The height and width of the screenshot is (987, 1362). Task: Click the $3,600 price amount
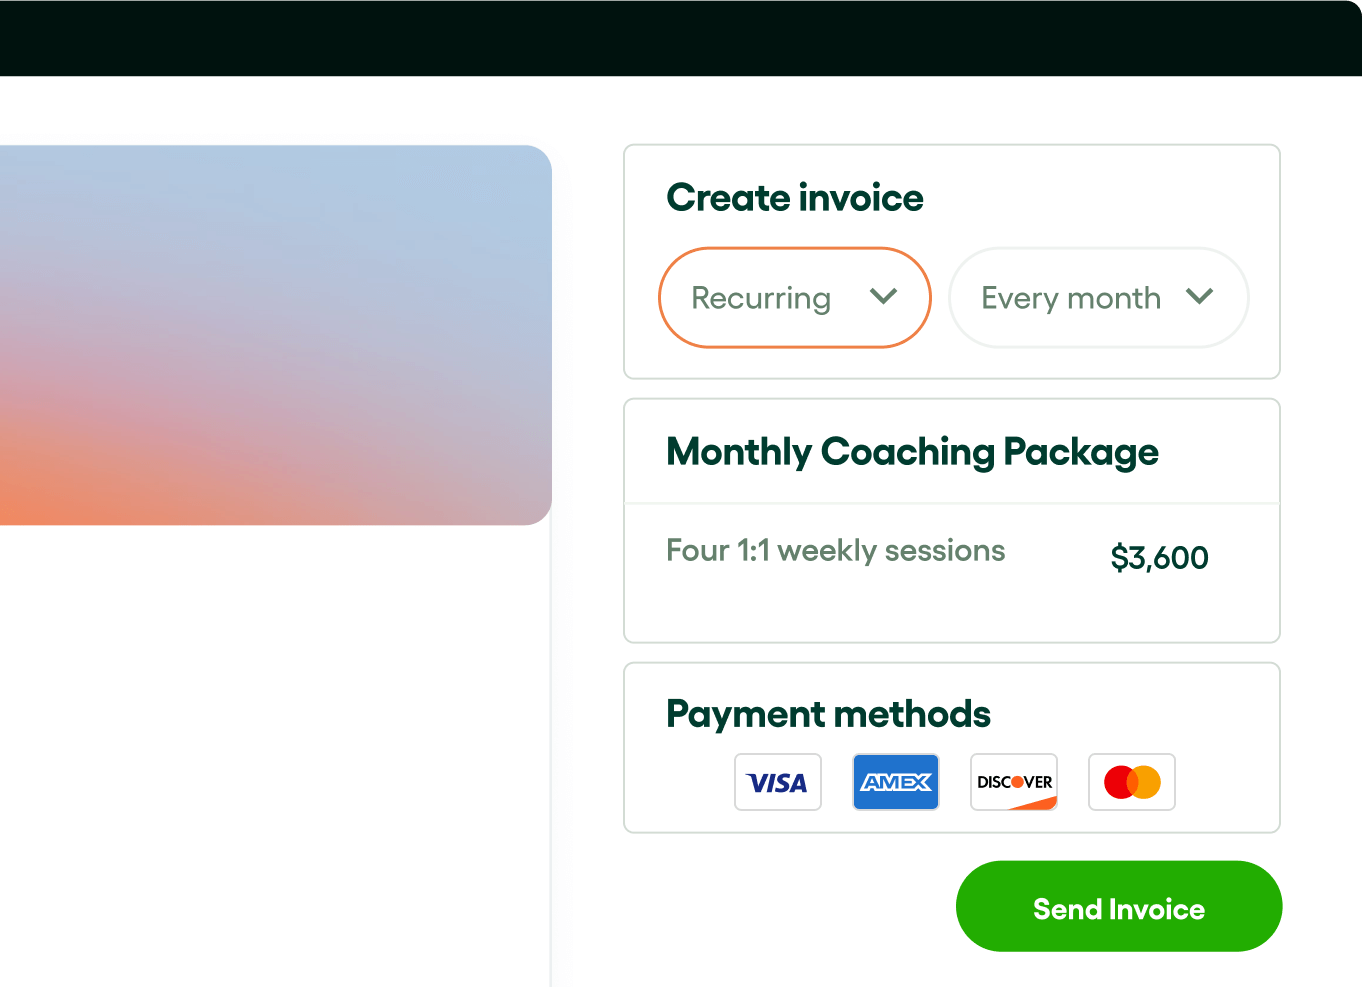click(x=1159, y=557)
